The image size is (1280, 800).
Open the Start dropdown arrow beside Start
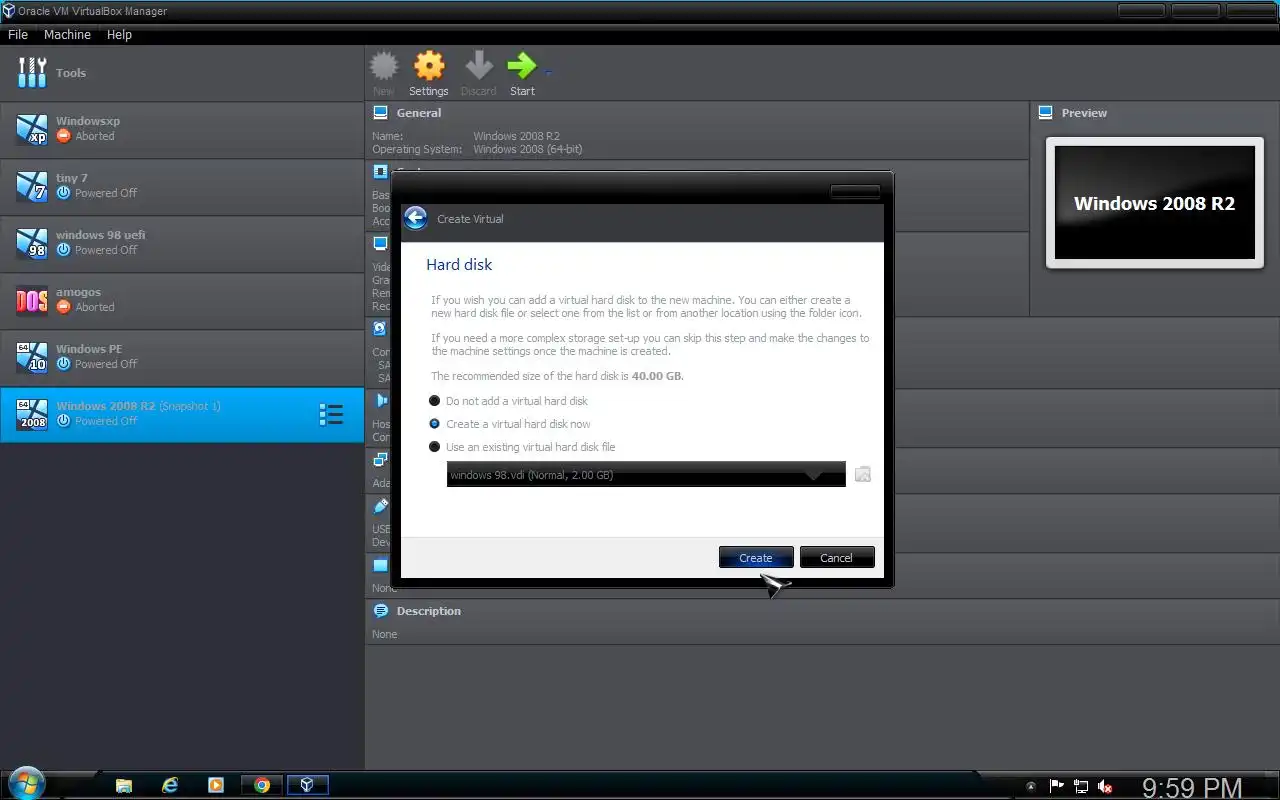(548, 72)
